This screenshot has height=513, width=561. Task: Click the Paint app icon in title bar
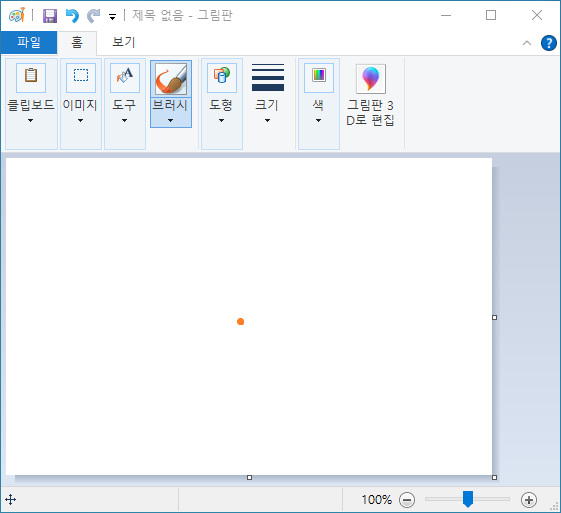[x=17, y=15]
